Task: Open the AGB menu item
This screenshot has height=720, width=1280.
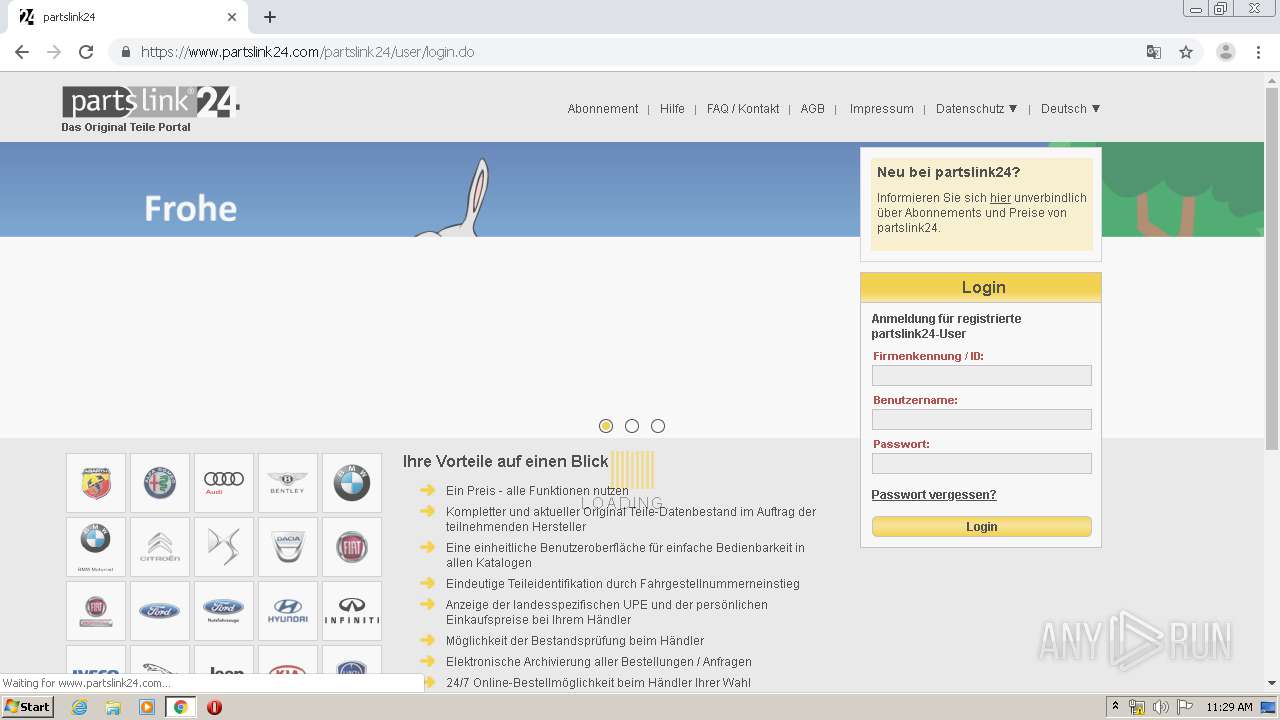Action: [813, 109]
